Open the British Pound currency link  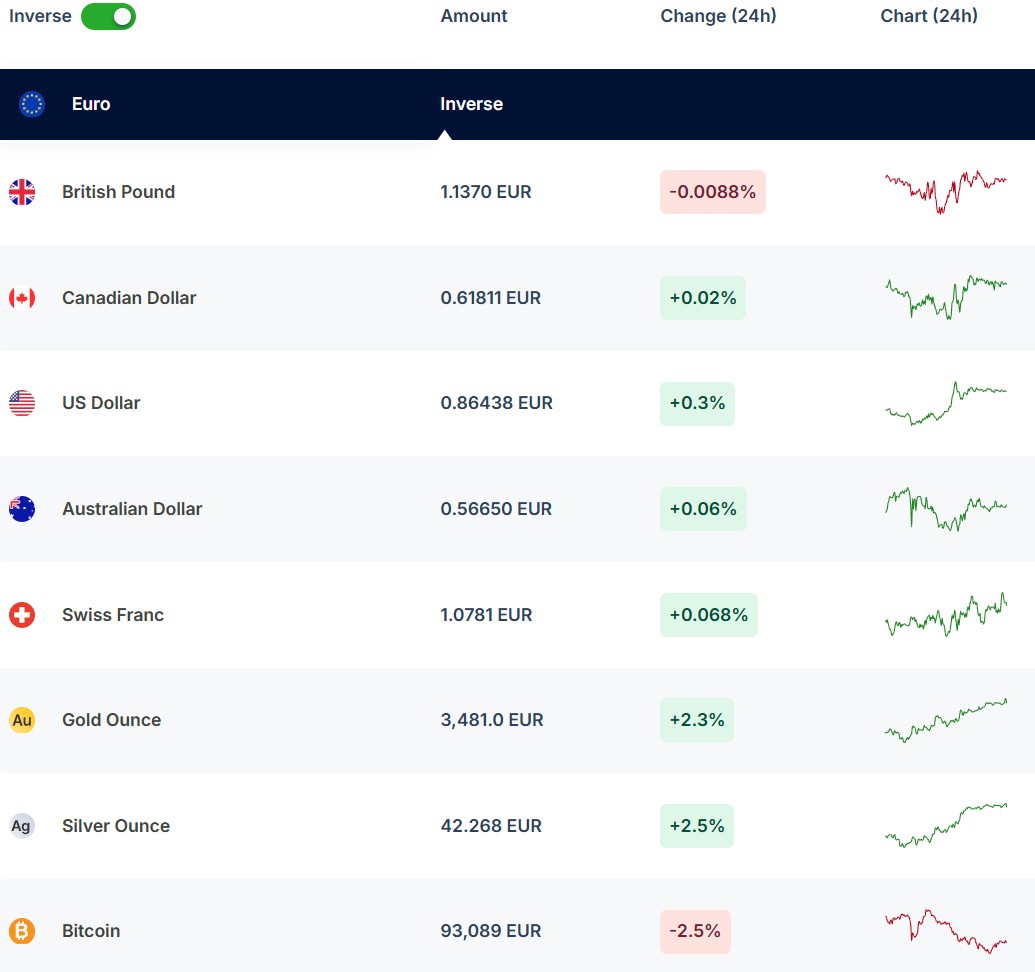click(x=118, y=192)
